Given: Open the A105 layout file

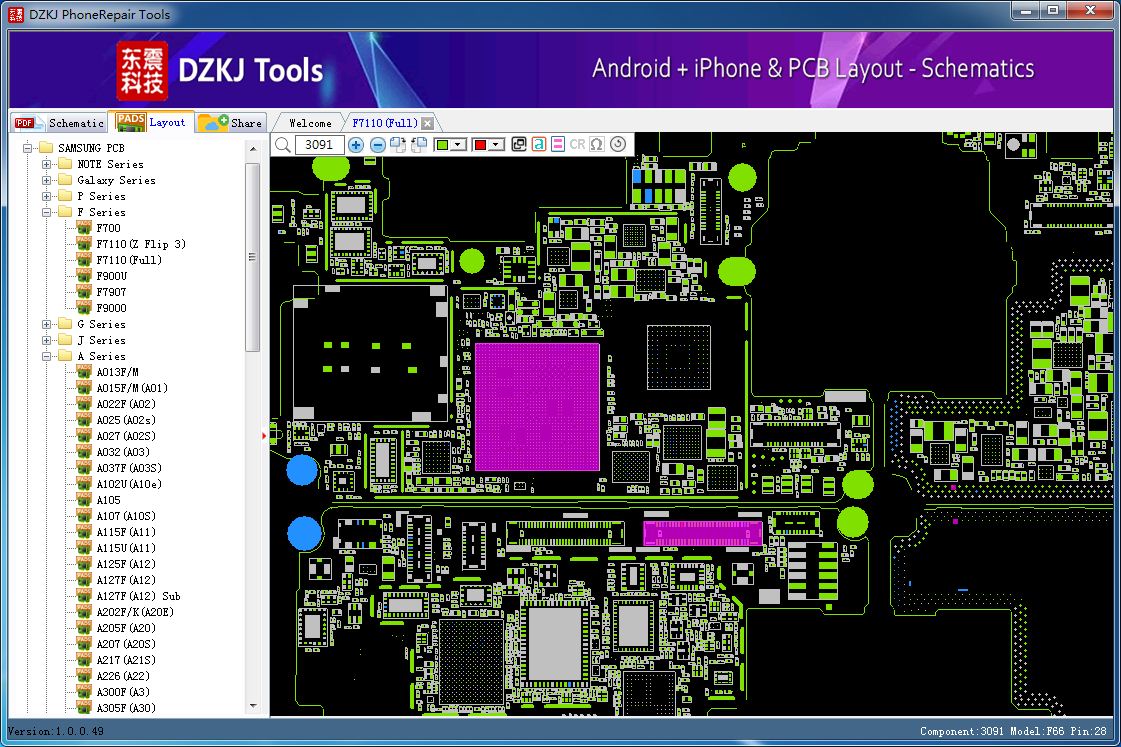Looking at the screenshot, I should point(109,500).
